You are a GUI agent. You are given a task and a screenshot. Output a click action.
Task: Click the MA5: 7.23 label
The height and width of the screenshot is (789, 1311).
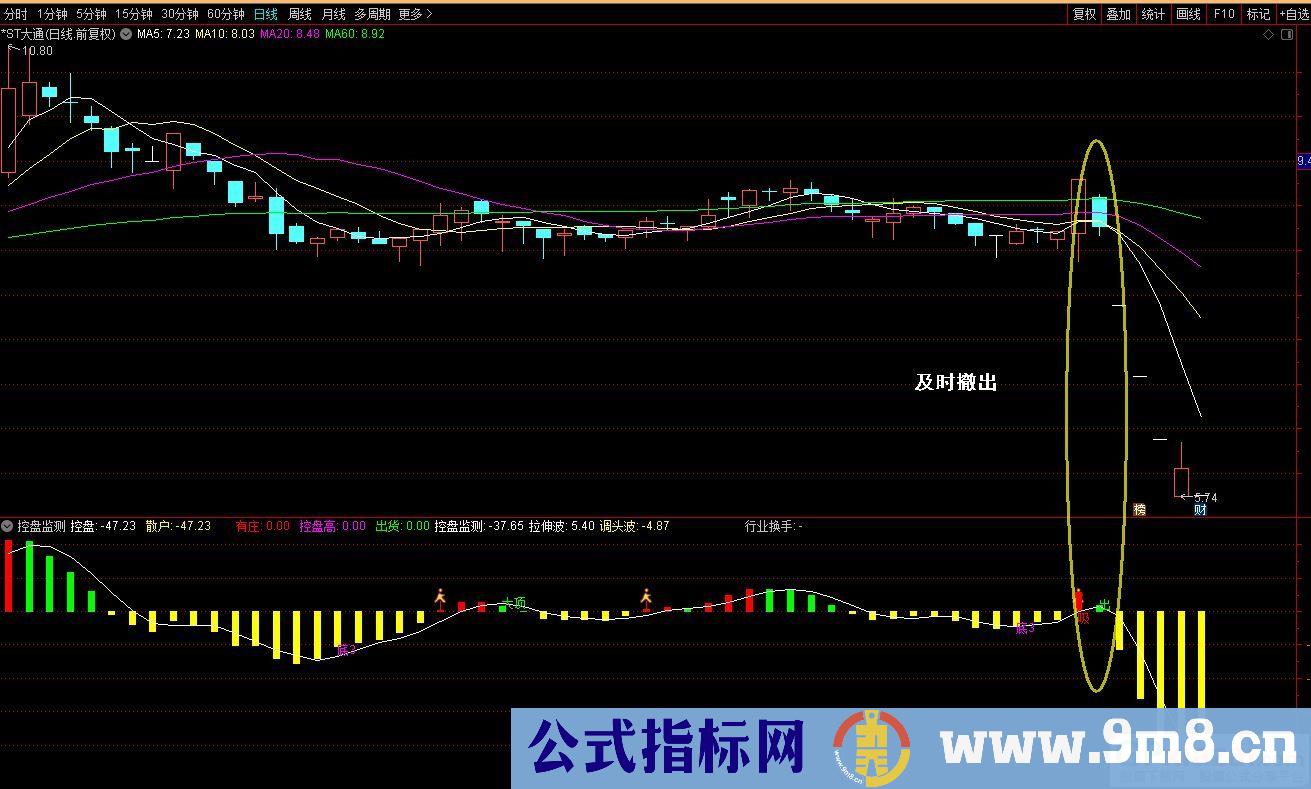(163, 34)
